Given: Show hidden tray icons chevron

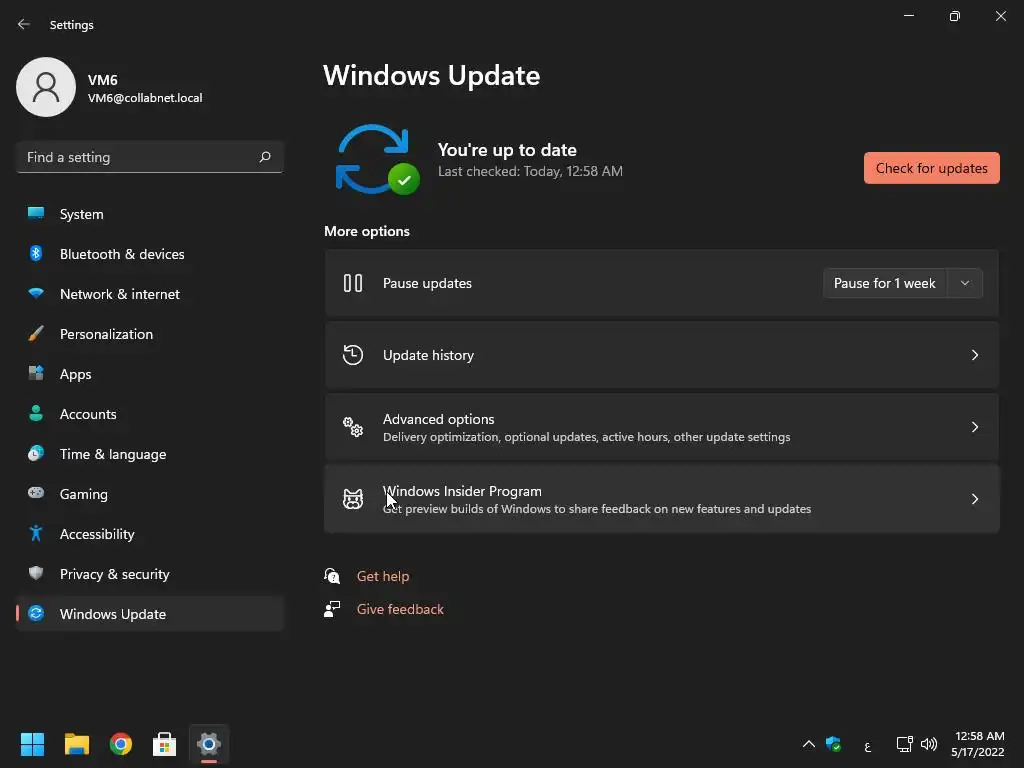Looking at the screenshot, I should [808, 744].
